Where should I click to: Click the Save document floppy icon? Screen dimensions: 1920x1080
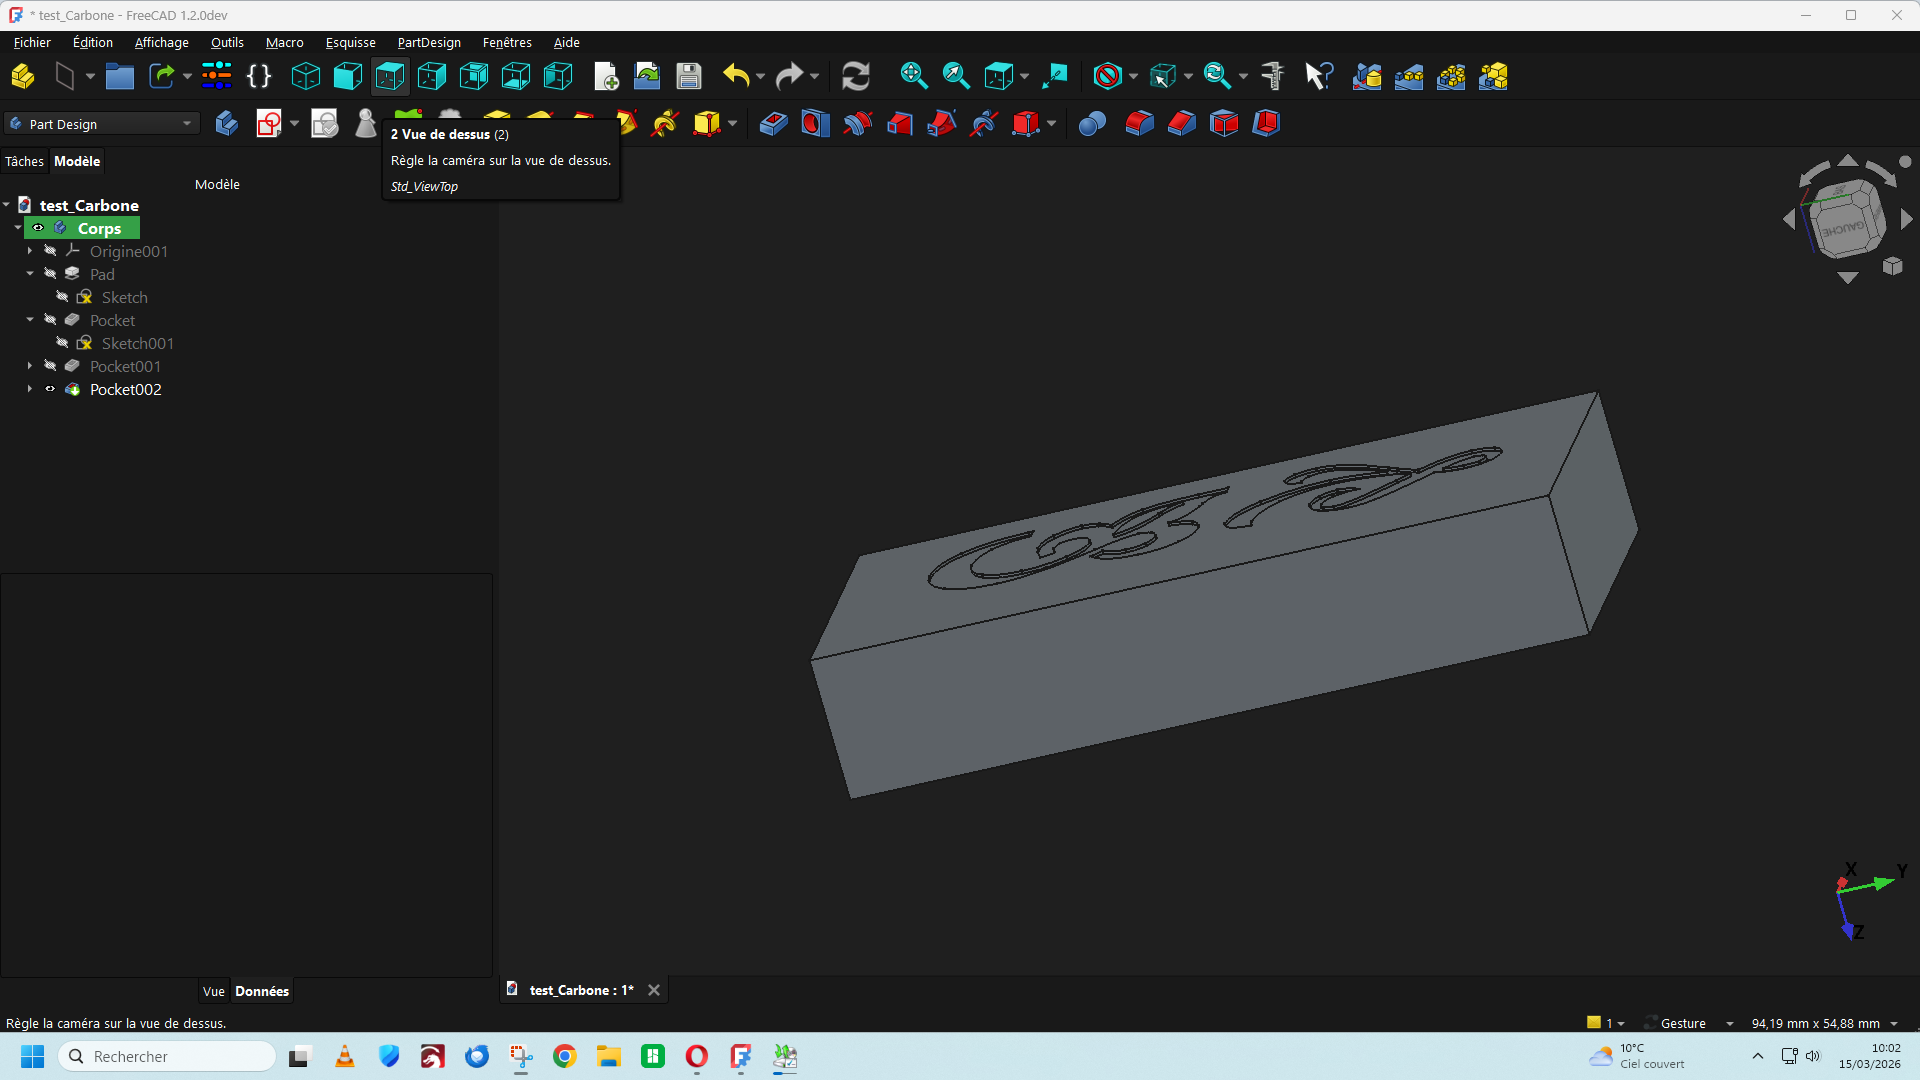[x=689, y=76]
